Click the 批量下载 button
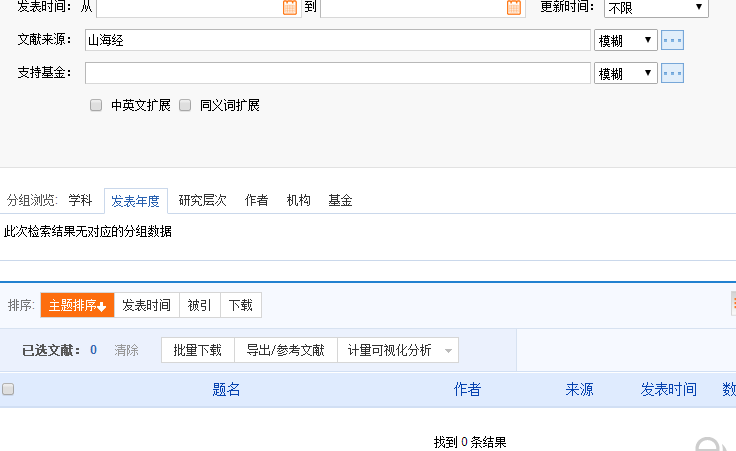This screenshot has width=736, height=451. tap(198, 350)
